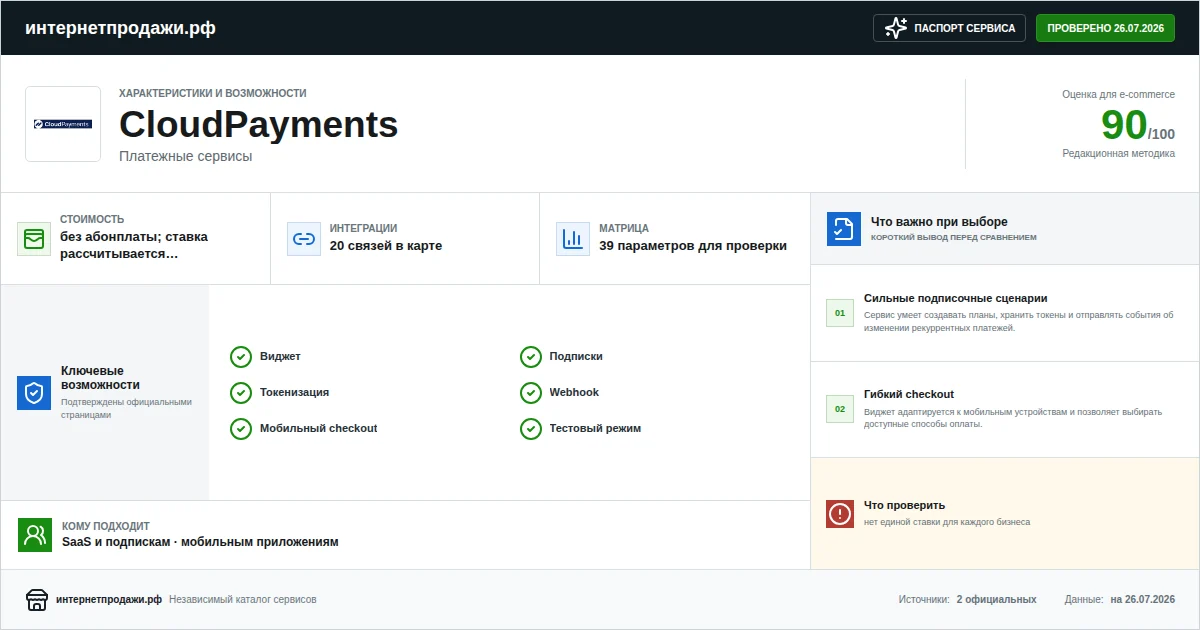Viewport: 1200px width, 630px height.
Task: Click the Характеристики и возможности caption
Action: [x=213, y=93]
